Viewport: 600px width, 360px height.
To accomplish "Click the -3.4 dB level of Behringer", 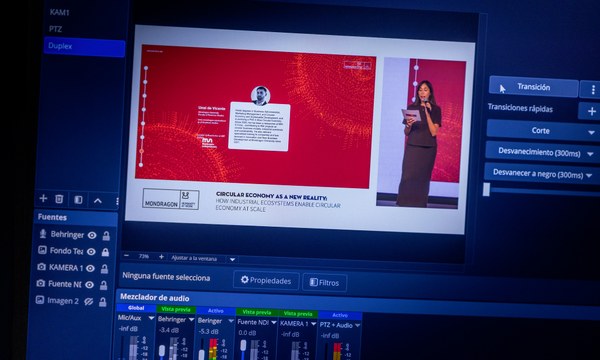I will coord(169,330).
